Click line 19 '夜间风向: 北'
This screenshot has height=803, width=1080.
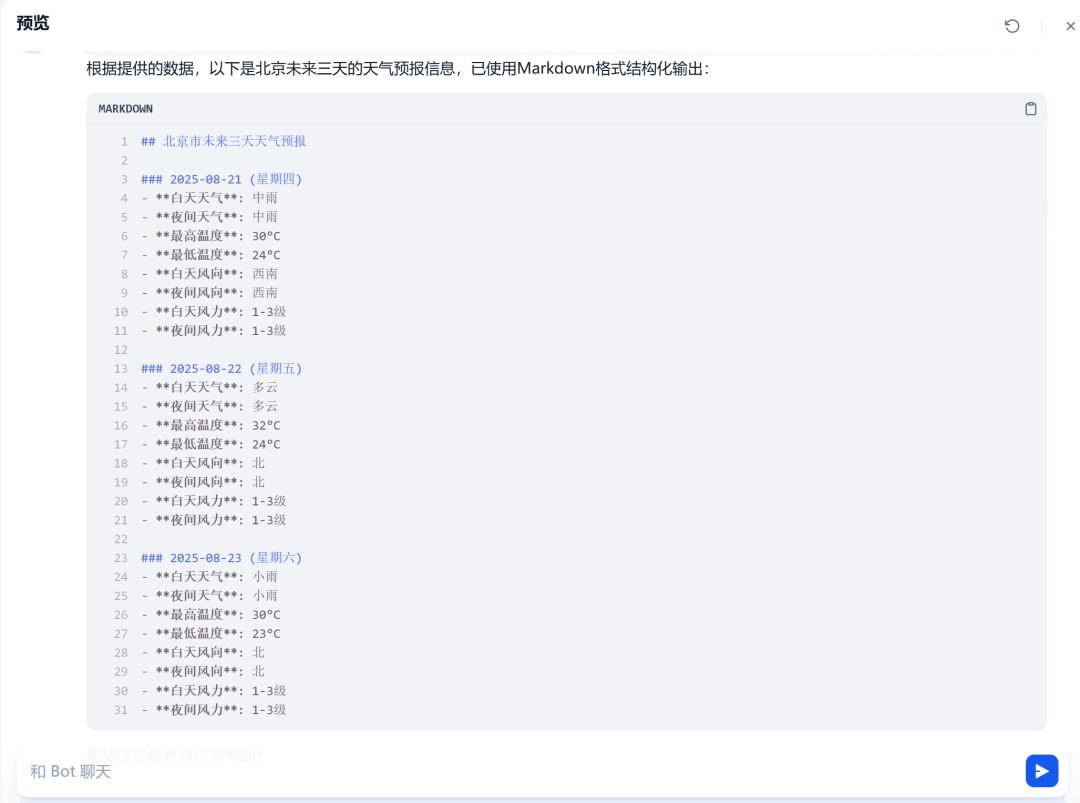pos(203,482)
